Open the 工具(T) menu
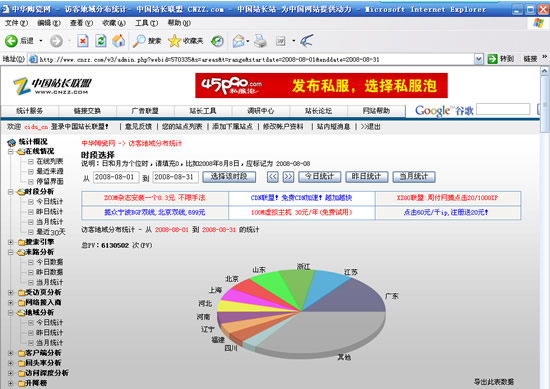550x389 pixels. 146,23
